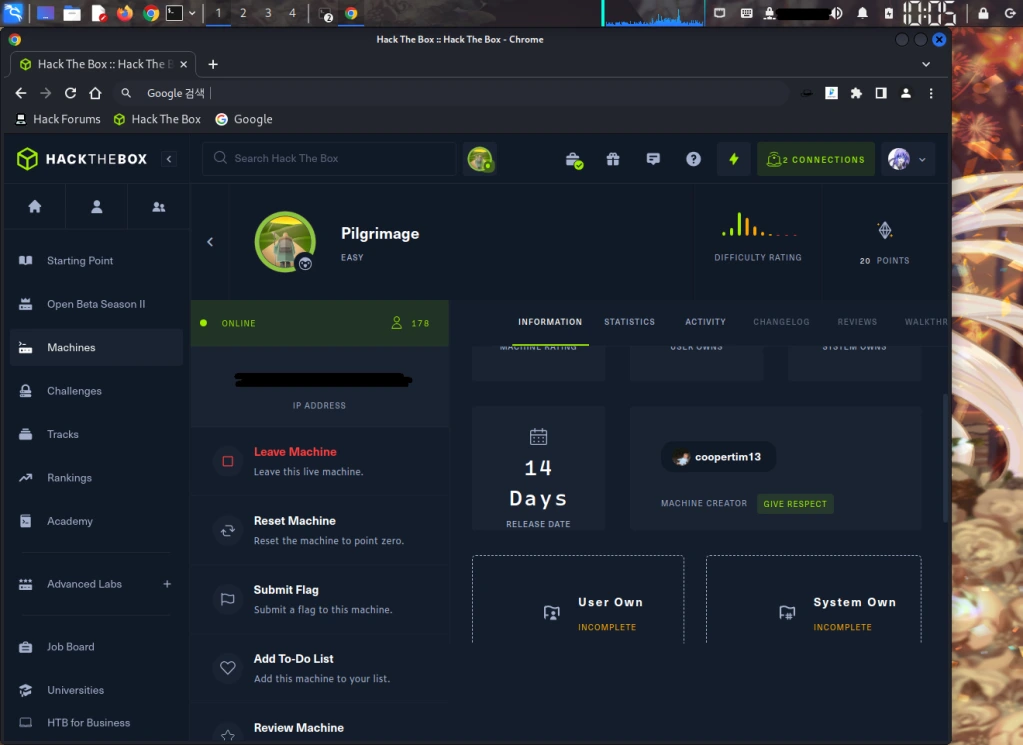Screen dimensions: 1023x745
Task: Open Tracks in sidebar
Action: point(97,434)
